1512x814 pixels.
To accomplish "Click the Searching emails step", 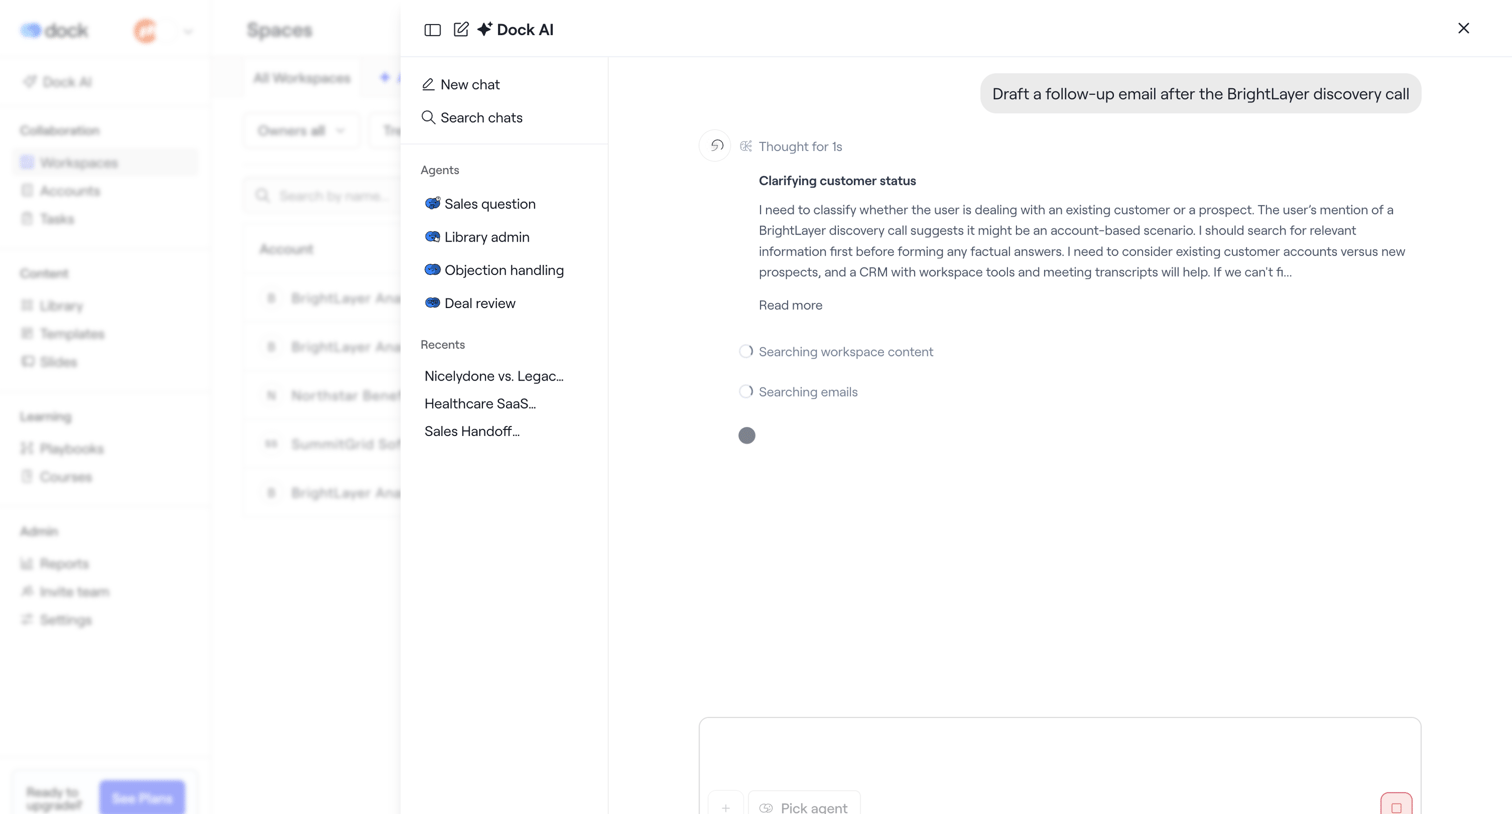I will pos(798,392).
